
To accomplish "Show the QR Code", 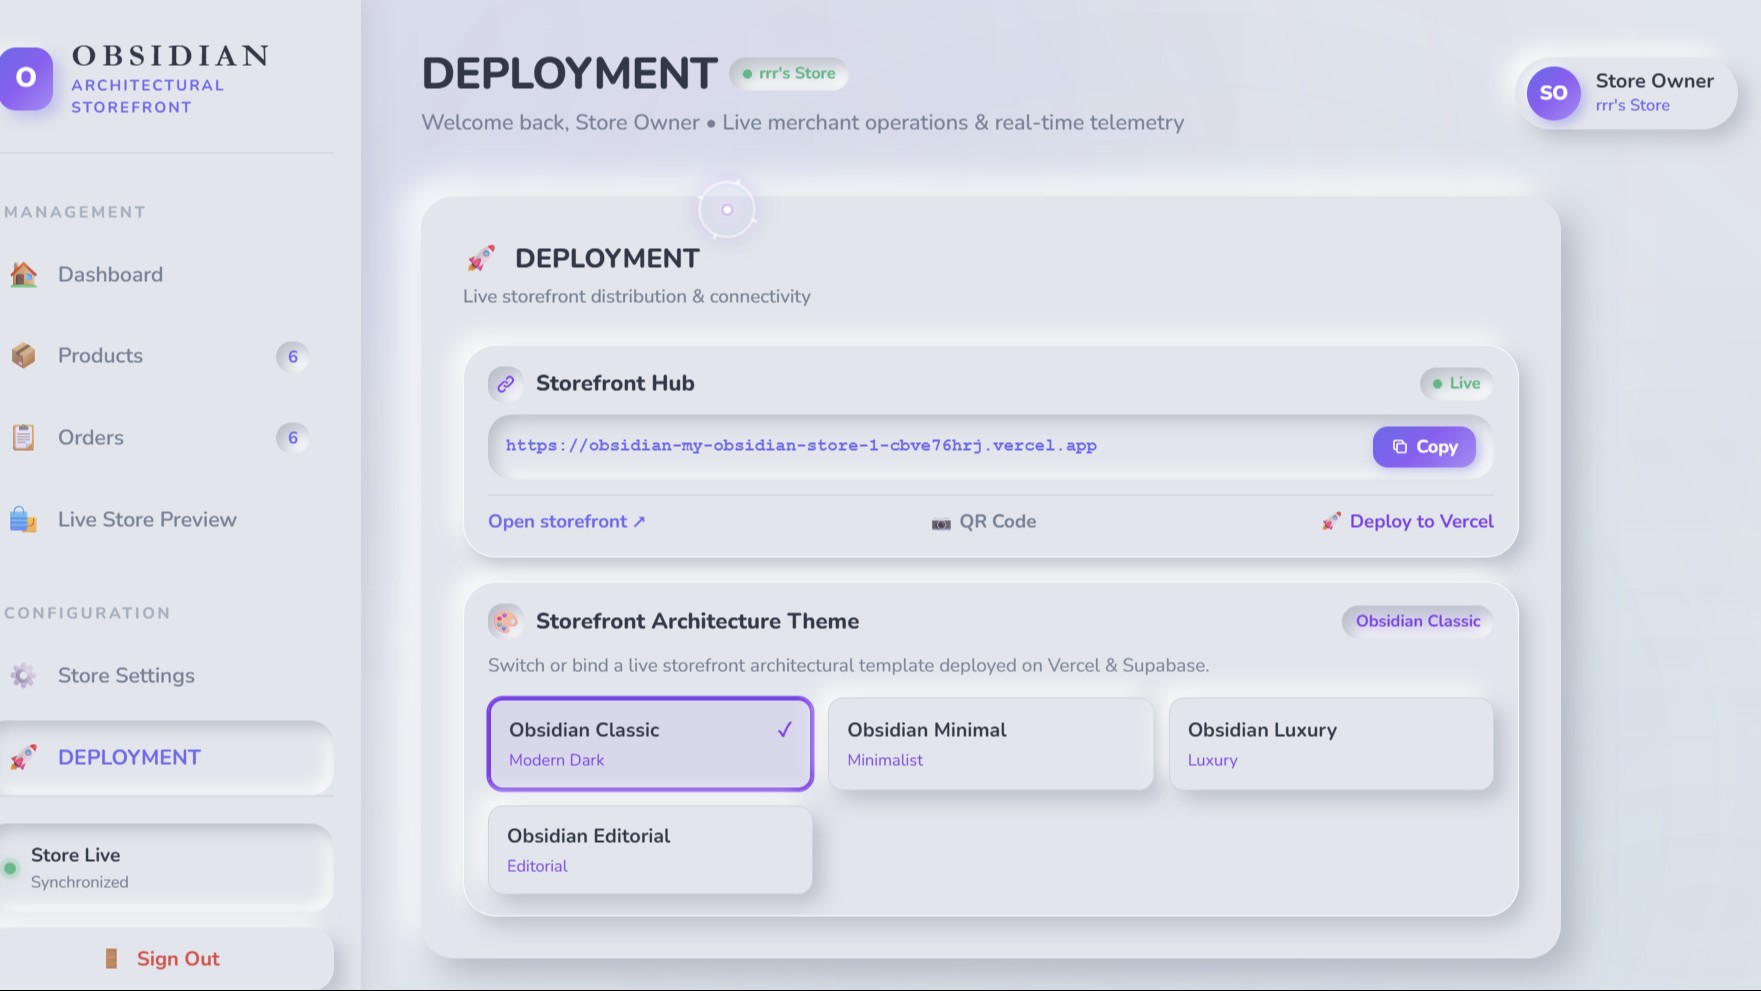I will 984,521.
